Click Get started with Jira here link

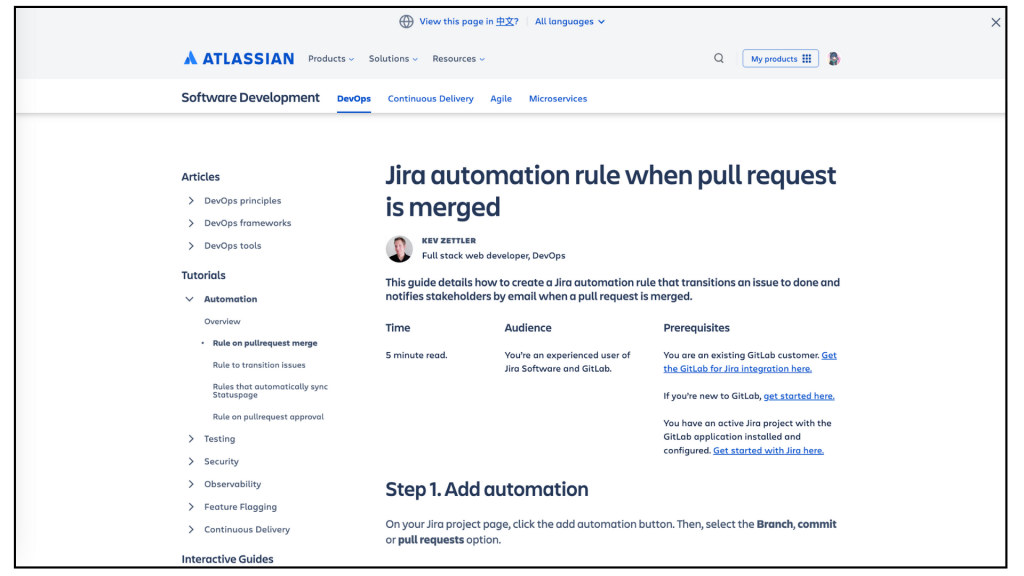[768, 451]
